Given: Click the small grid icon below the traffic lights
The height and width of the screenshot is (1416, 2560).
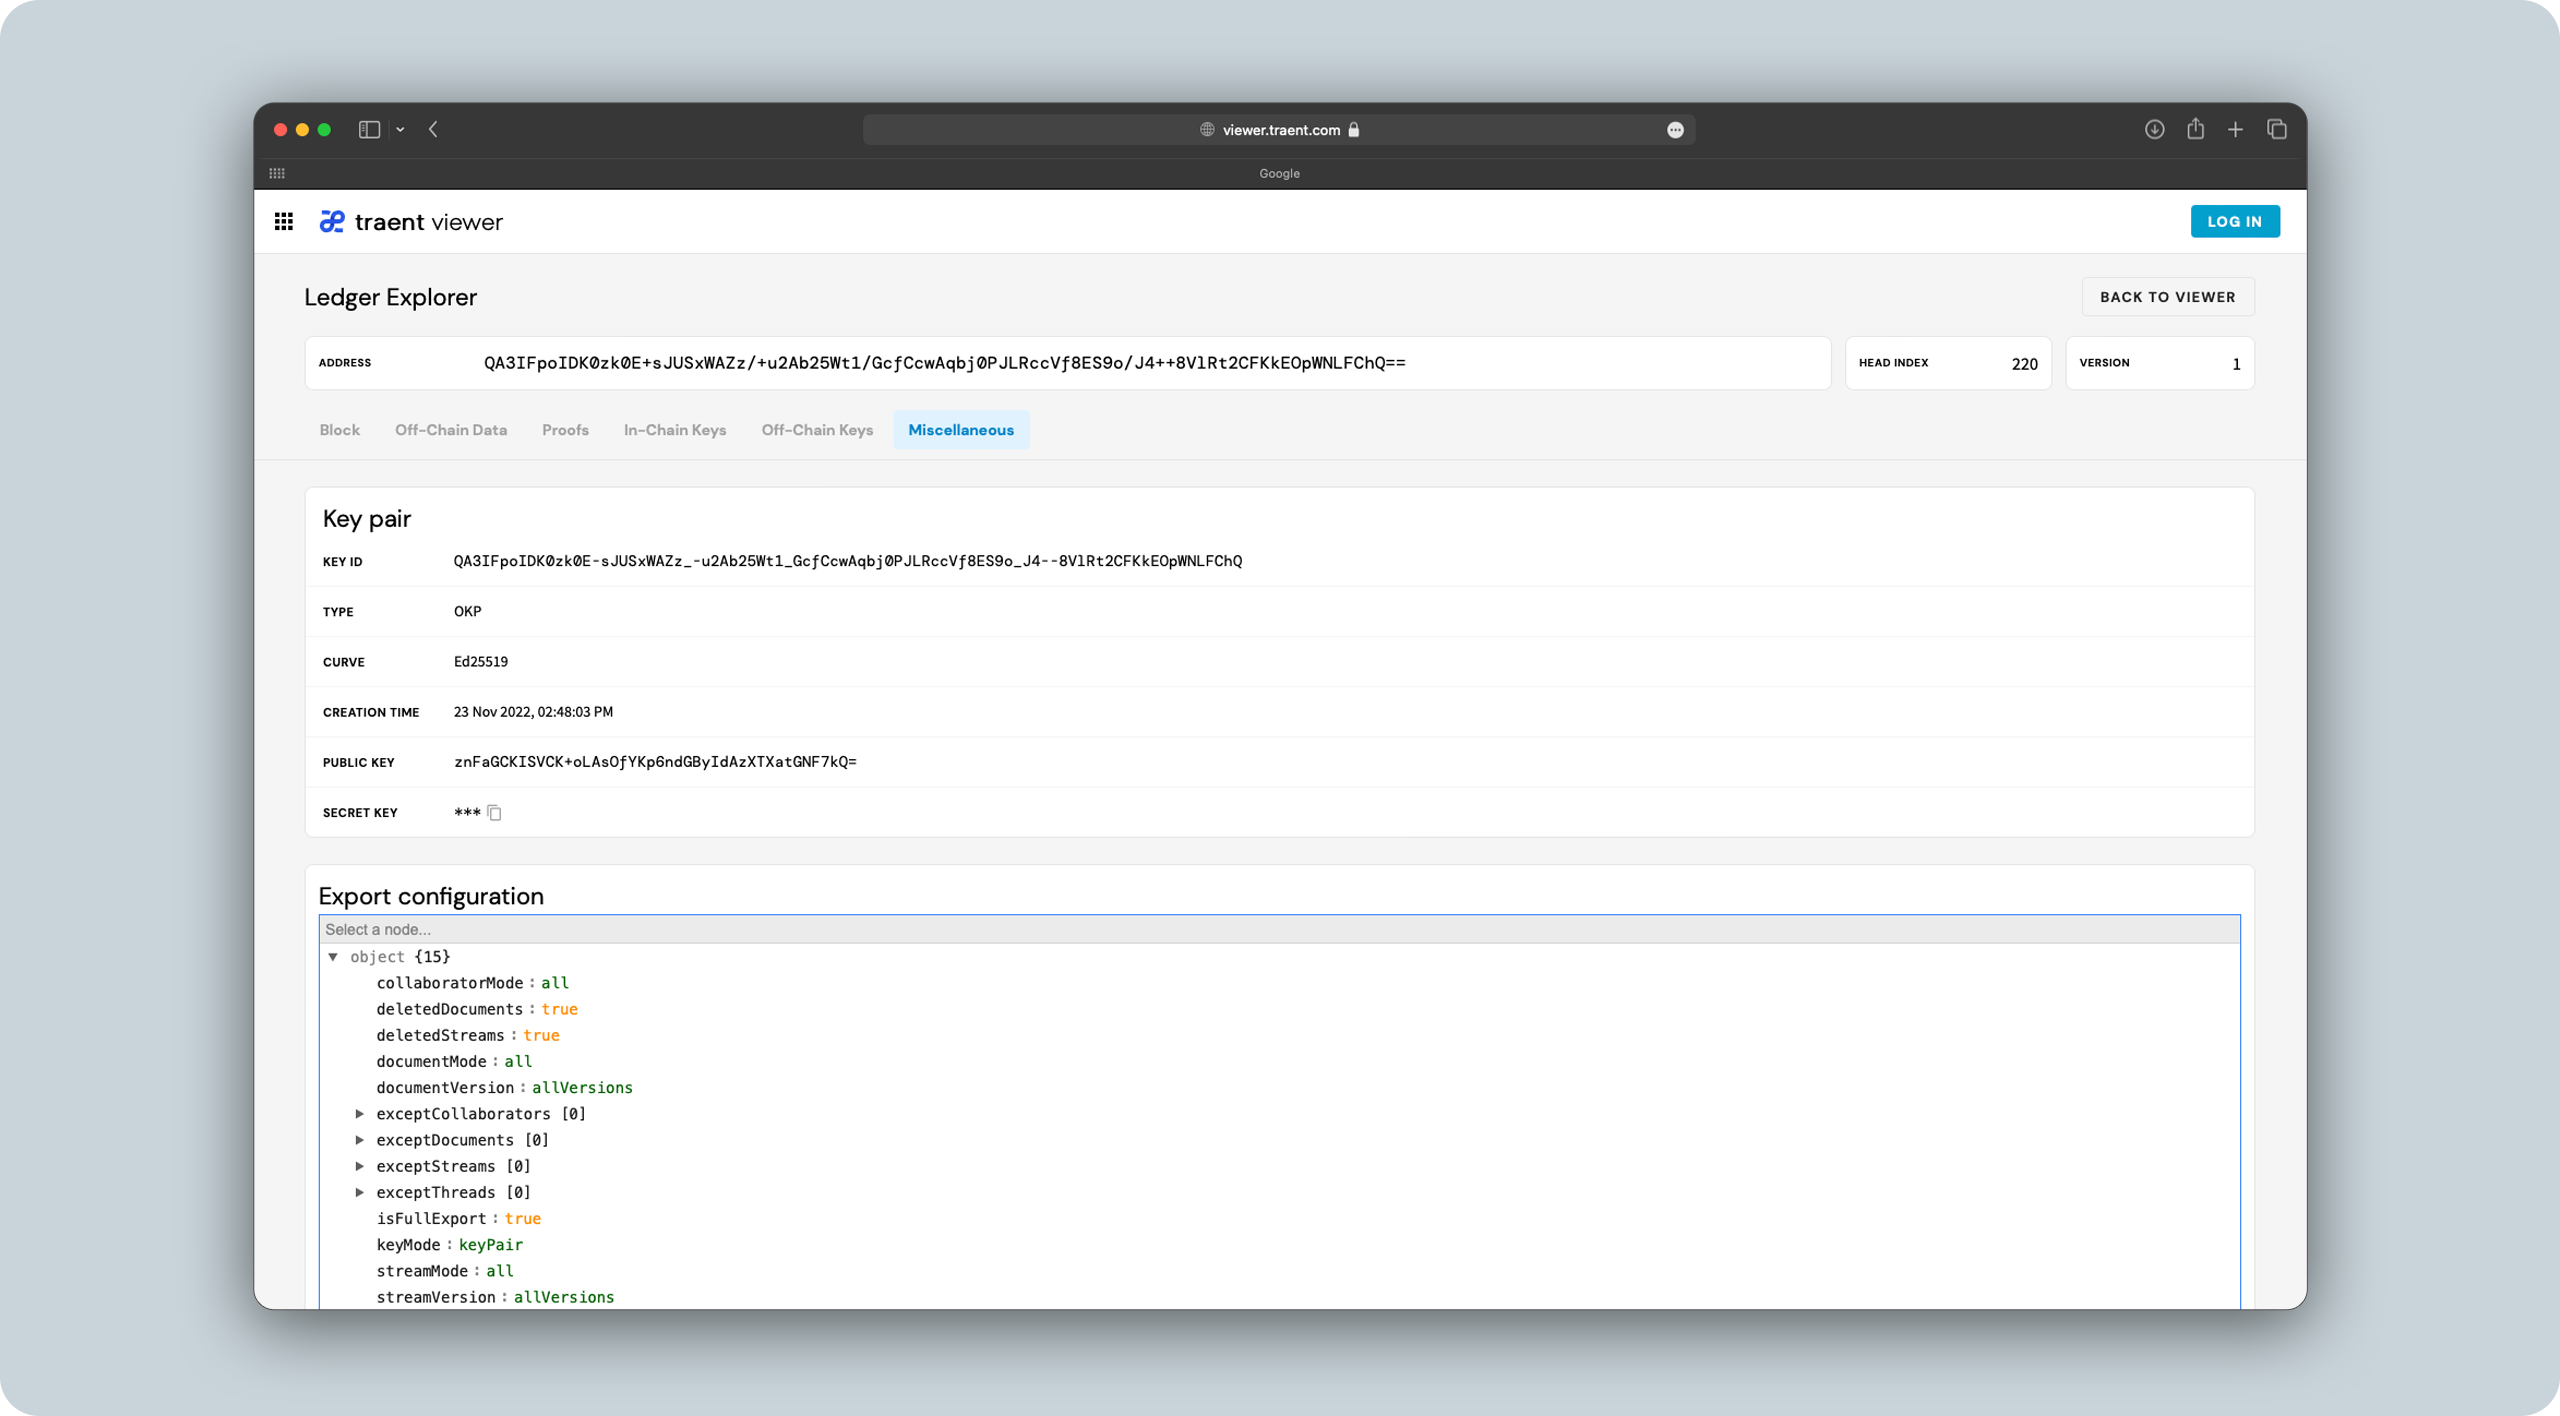Looking at the screenshot, I should [279, 172].
